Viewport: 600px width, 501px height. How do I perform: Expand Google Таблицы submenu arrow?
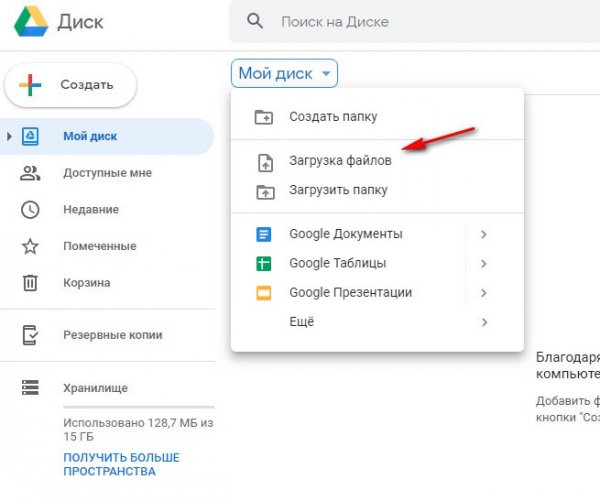coord(484,264)
